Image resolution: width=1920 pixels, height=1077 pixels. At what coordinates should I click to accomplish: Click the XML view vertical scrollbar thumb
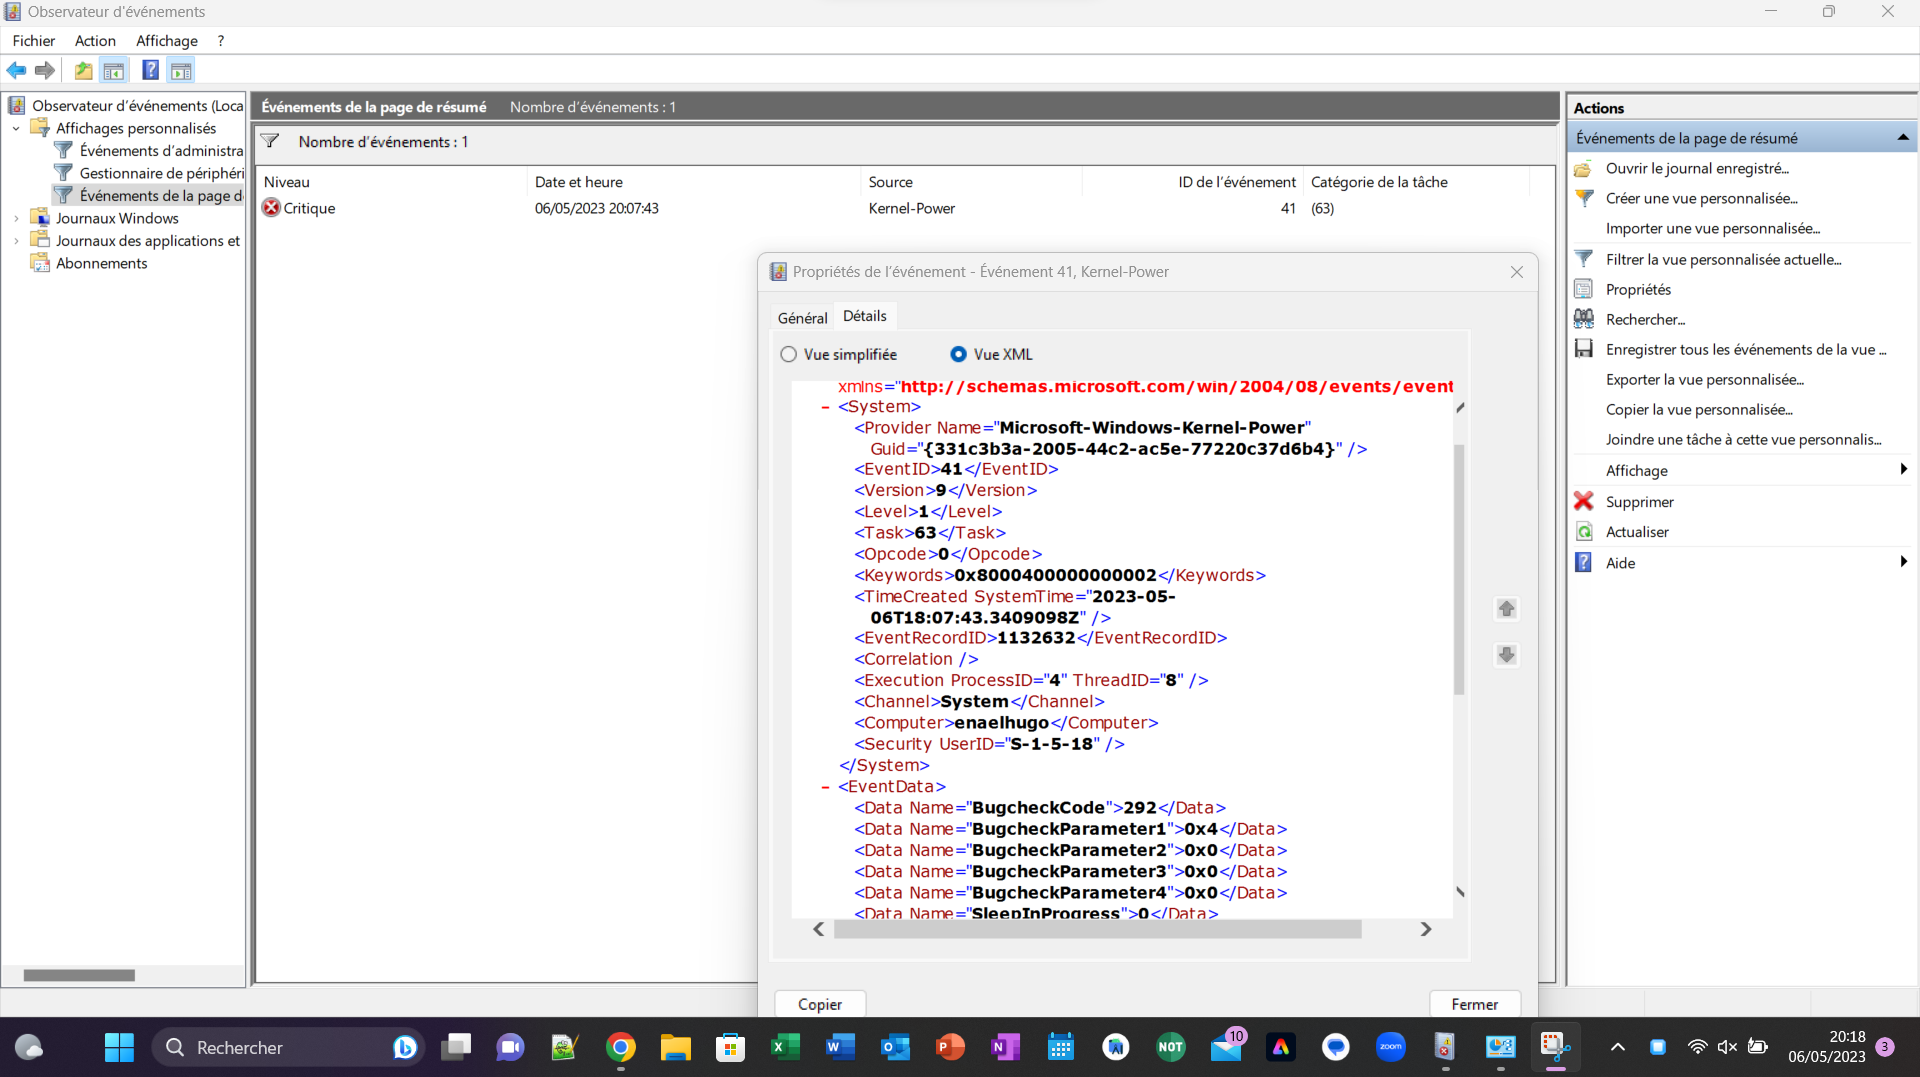1459,570
